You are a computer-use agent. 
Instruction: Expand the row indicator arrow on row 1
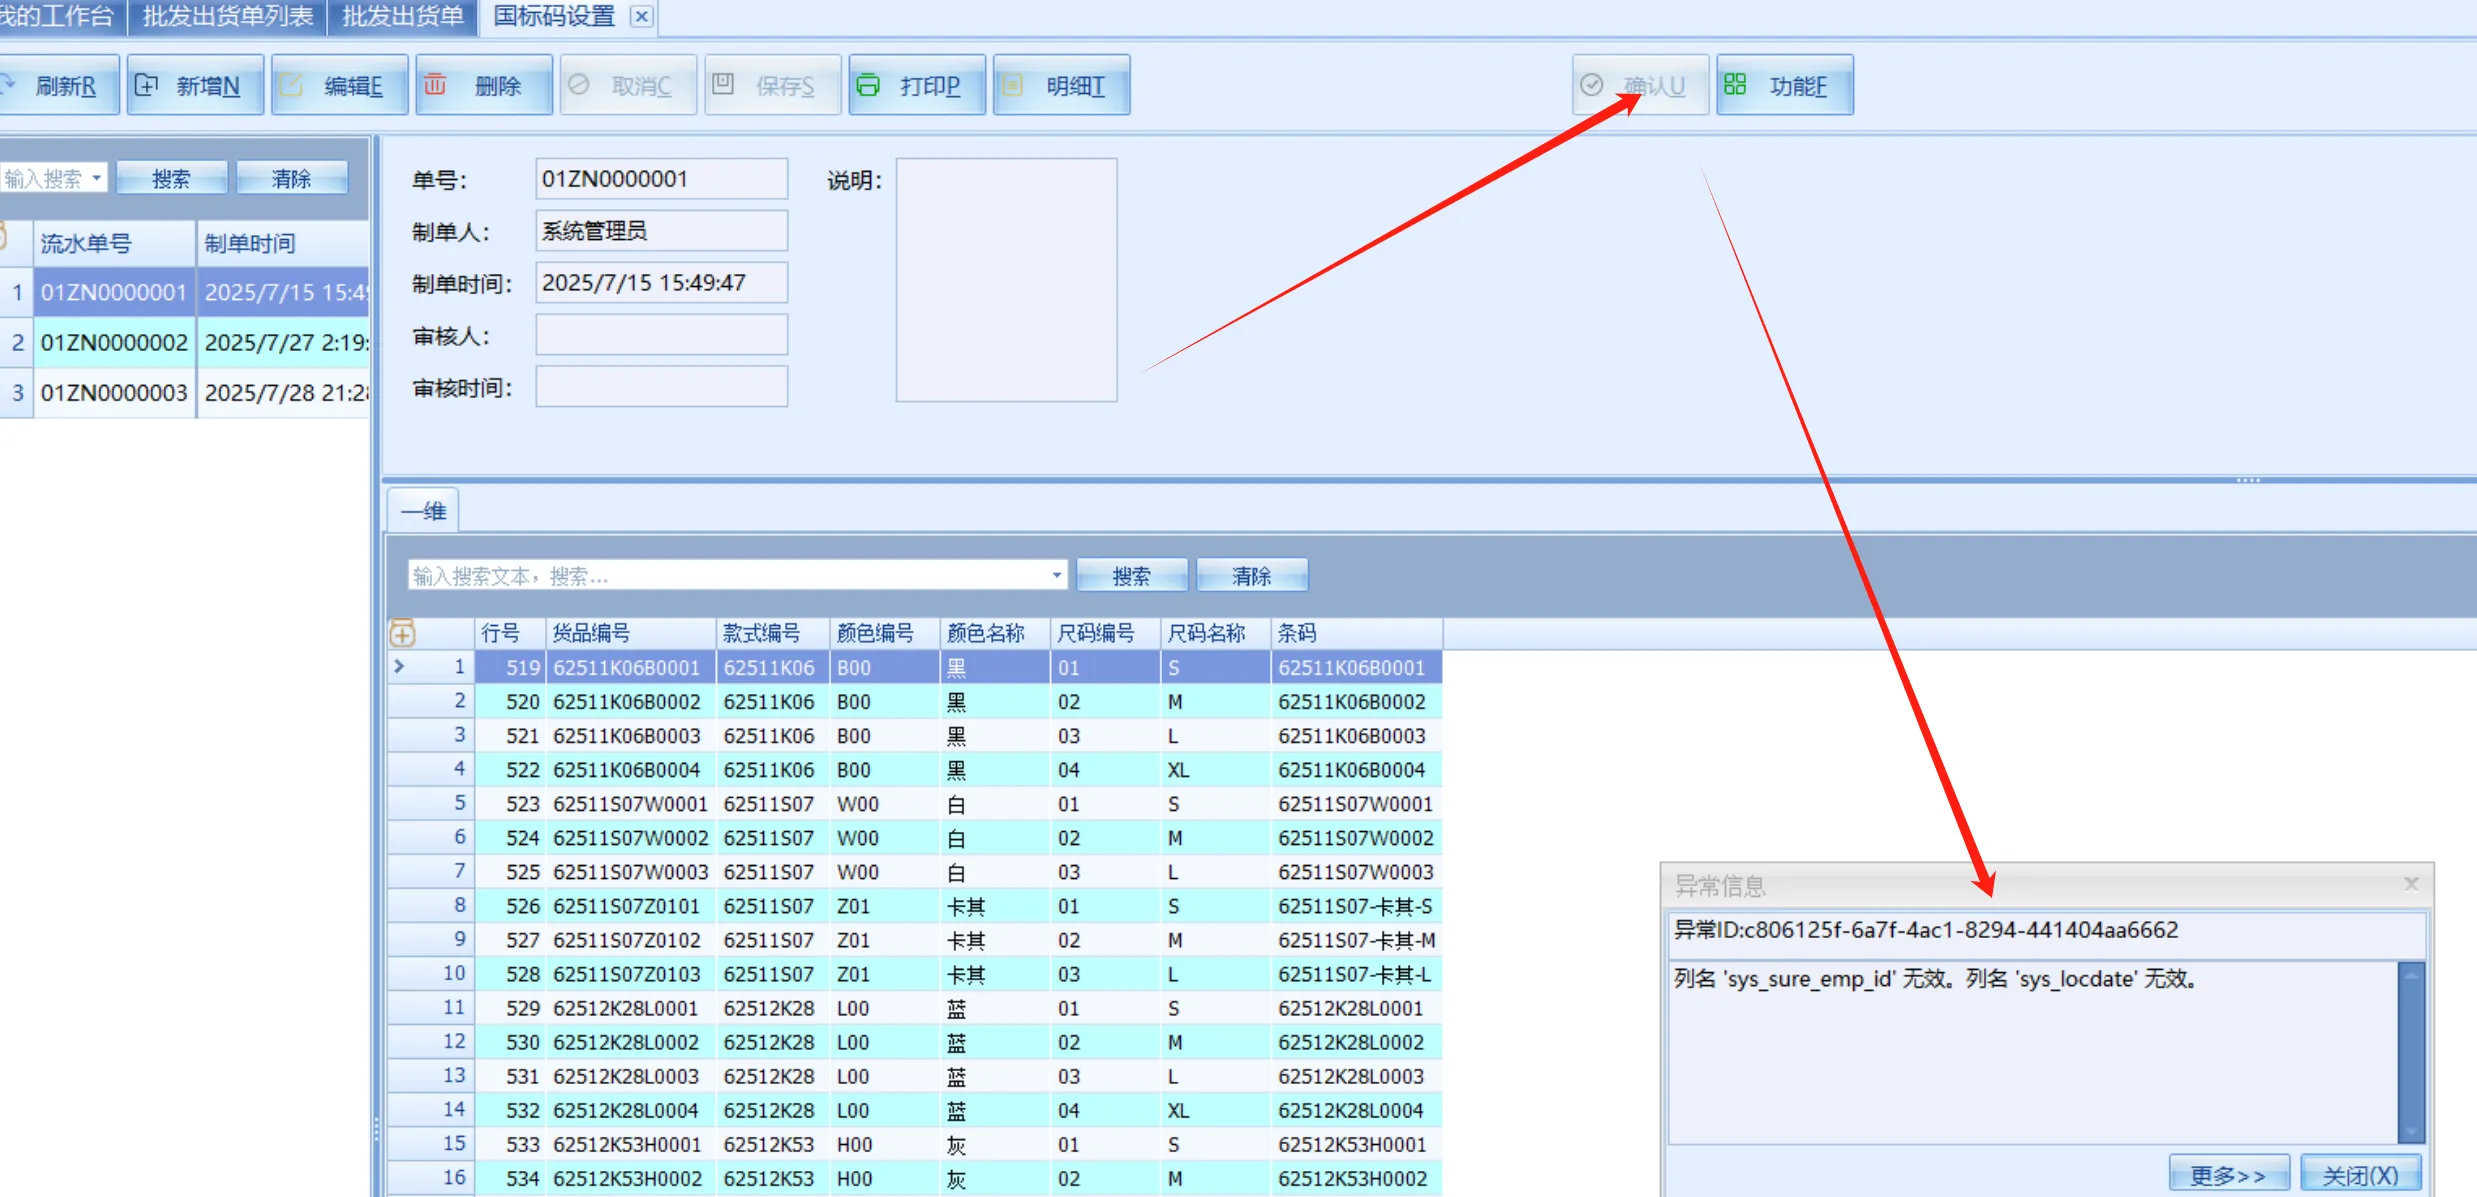click(400, 667)
